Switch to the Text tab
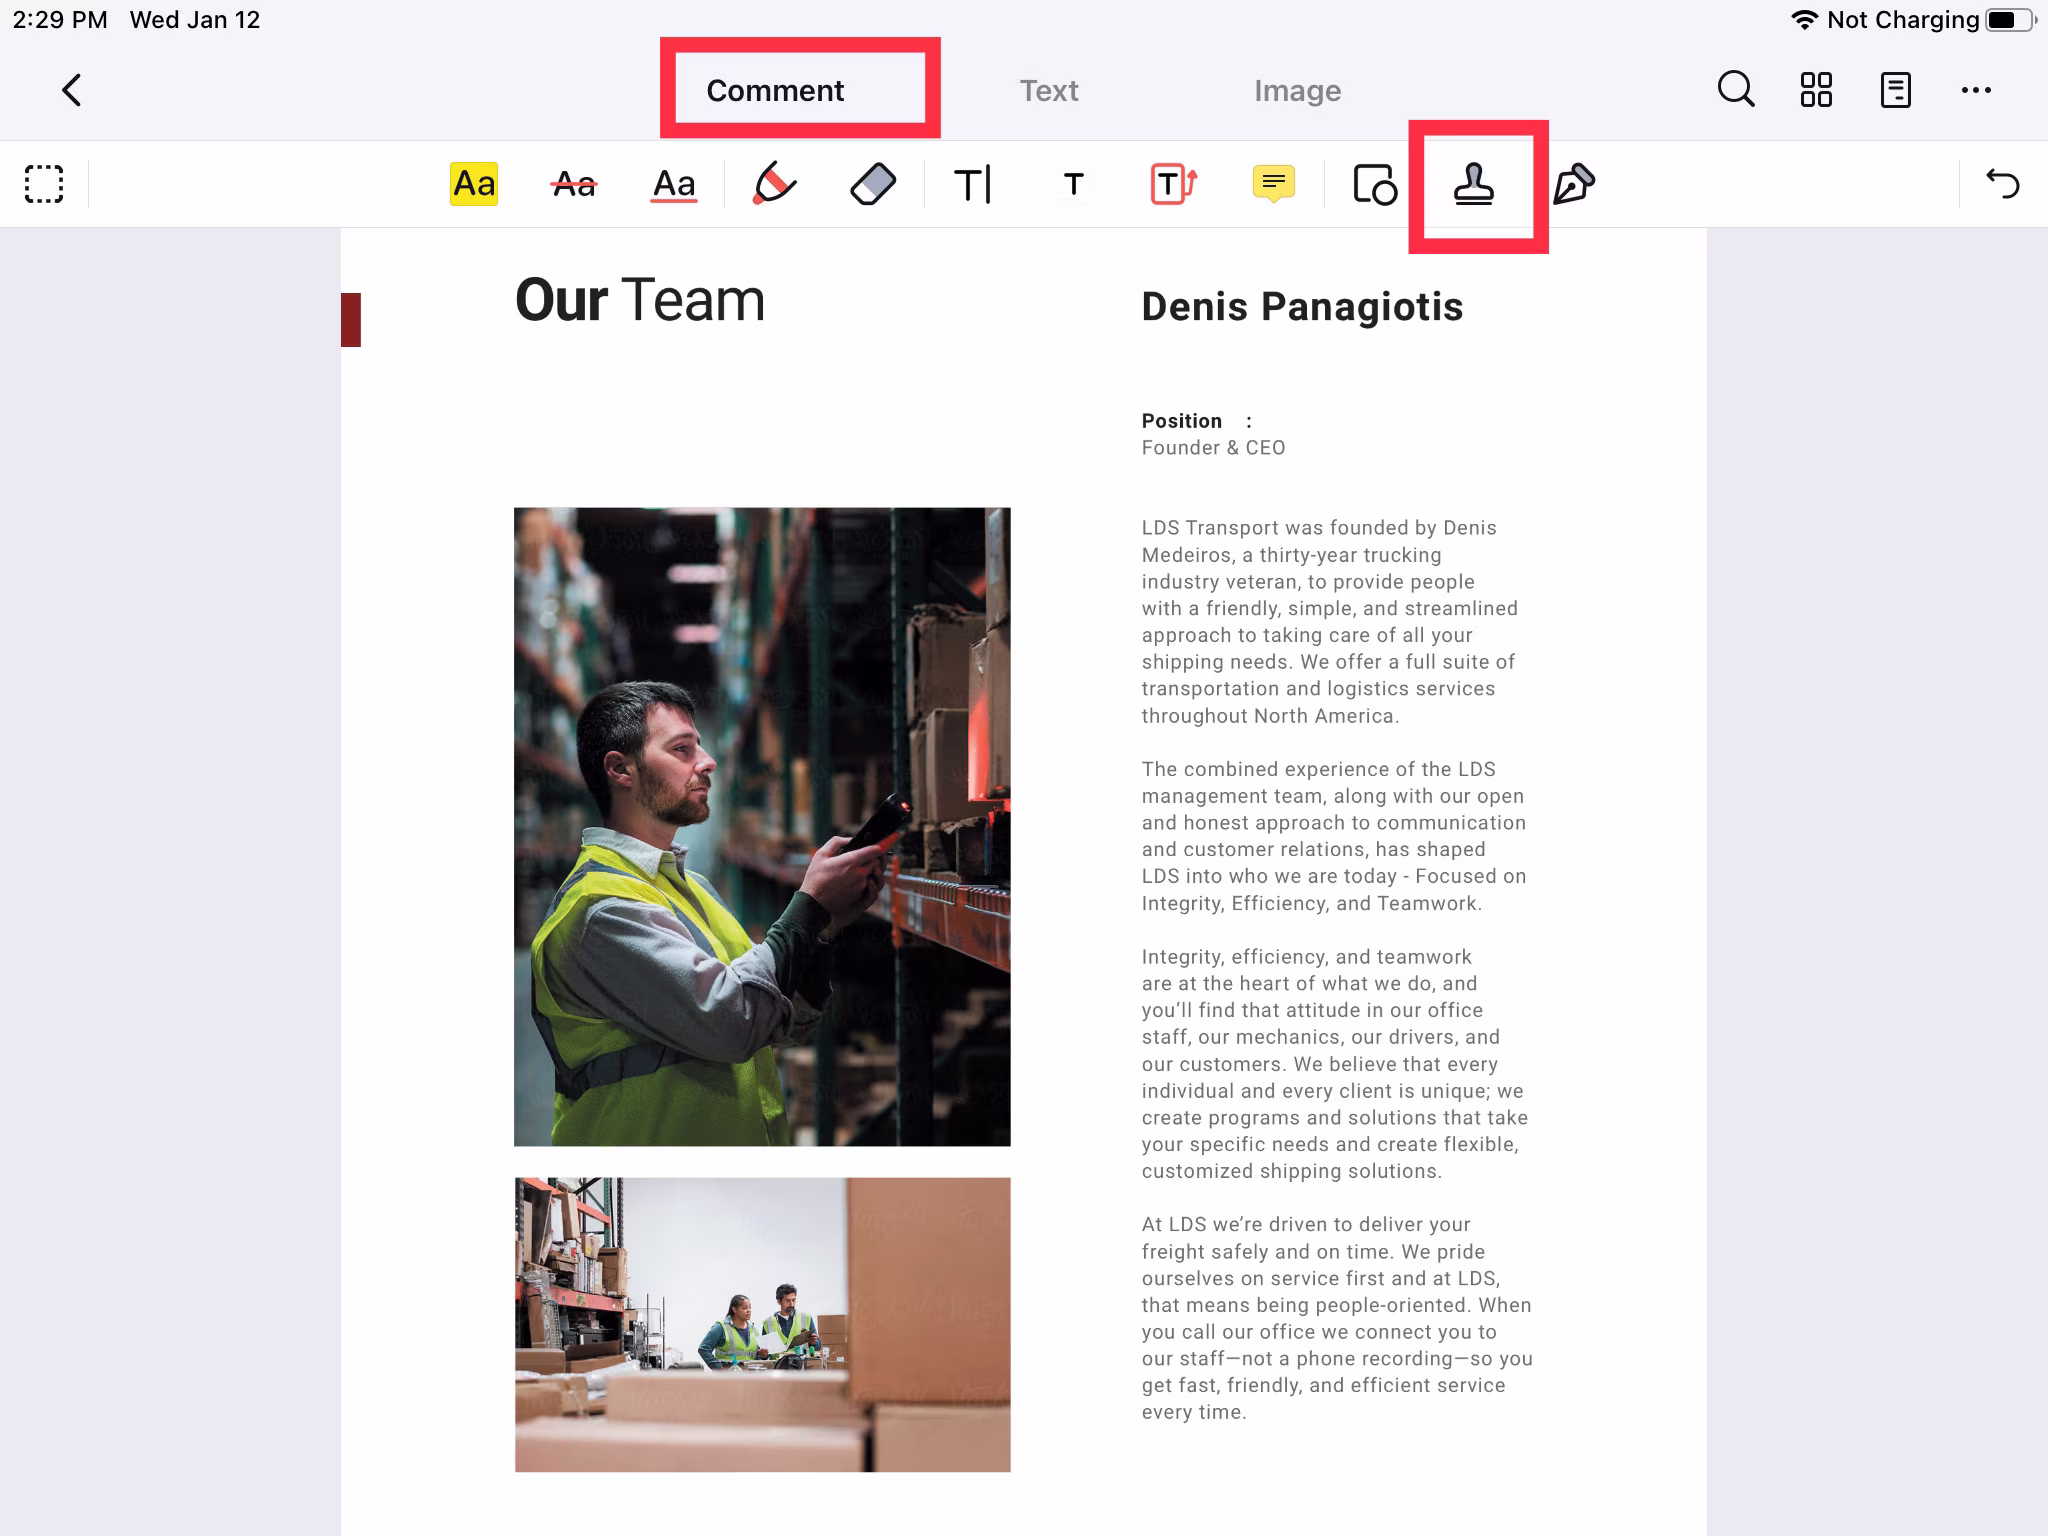Image resolution: width=2048 pixels, height=1536 pixels. (x=1048, y=90)
